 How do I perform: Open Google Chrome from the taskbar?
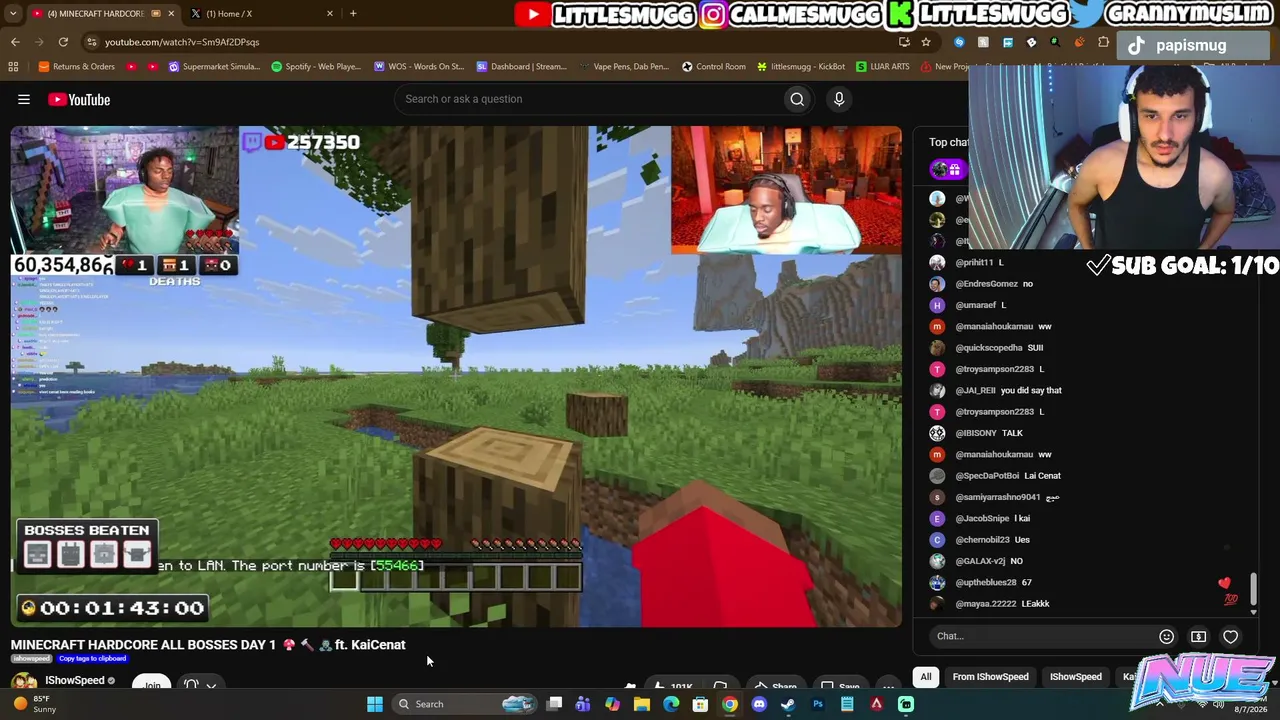pyautogui.click(x=730, y=704)
